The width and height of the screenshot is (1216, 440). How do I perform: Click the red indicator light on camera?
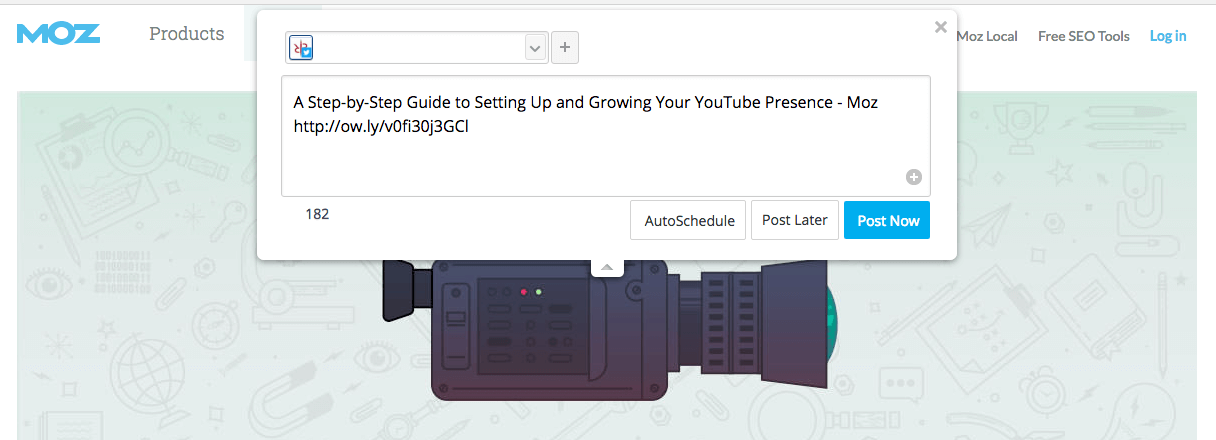point(522,292)
